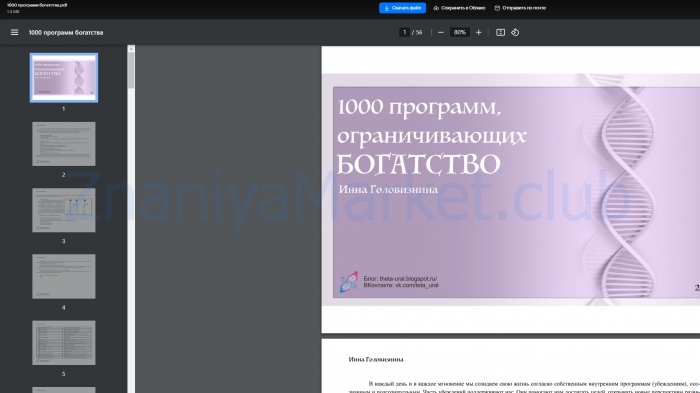Viewport: 700px width, 393px height.
Task: Click the Theta logo icon on cover
Action: [x=349, y=282]
